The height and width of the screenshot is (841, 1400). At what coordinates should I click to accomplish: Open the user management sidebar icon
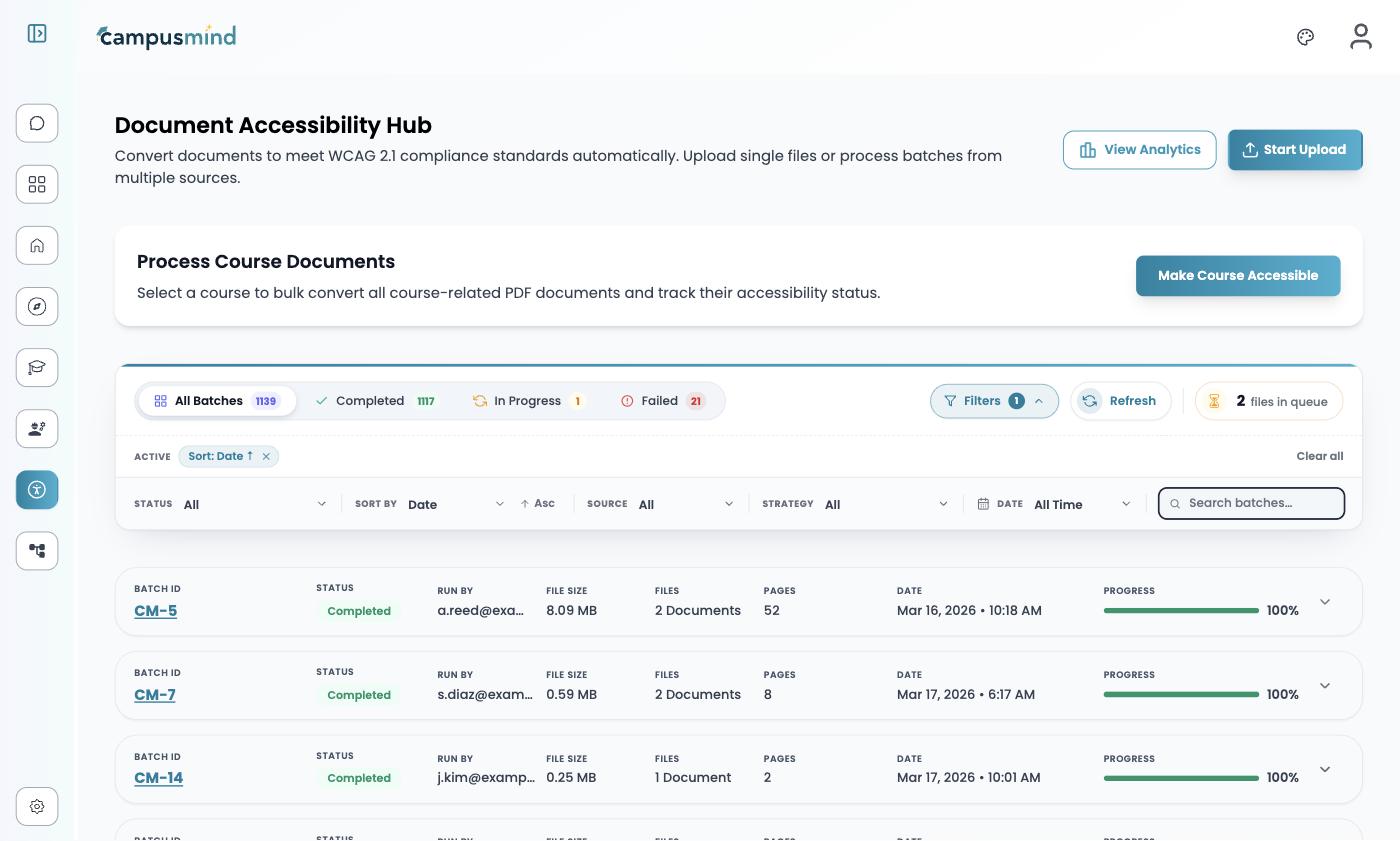(37, 428)
